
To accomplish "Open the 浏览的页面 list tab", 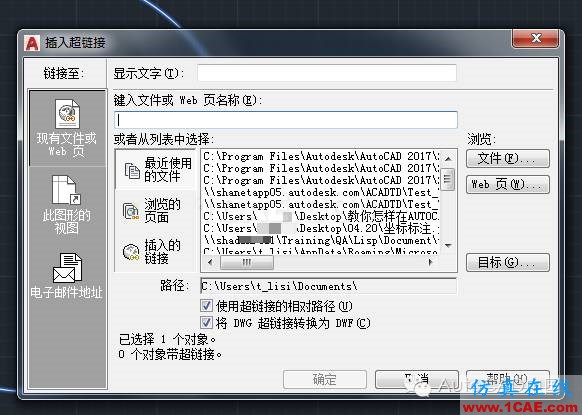I will [155, 210].
